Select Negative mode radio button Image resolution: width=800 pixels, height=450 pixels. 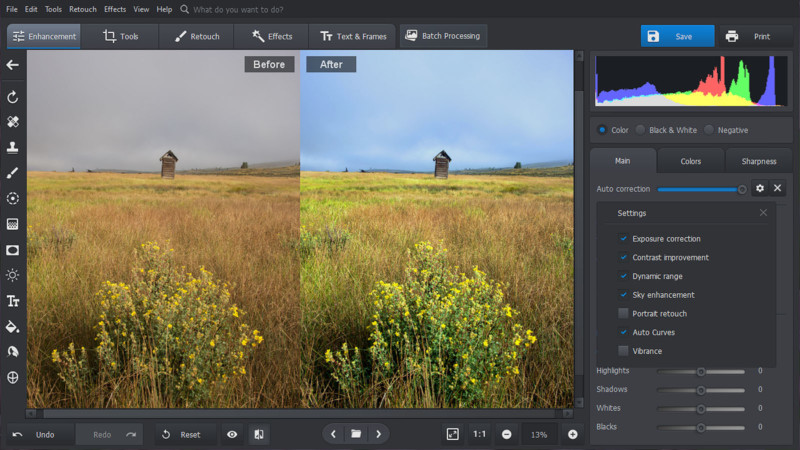(709, 130)
